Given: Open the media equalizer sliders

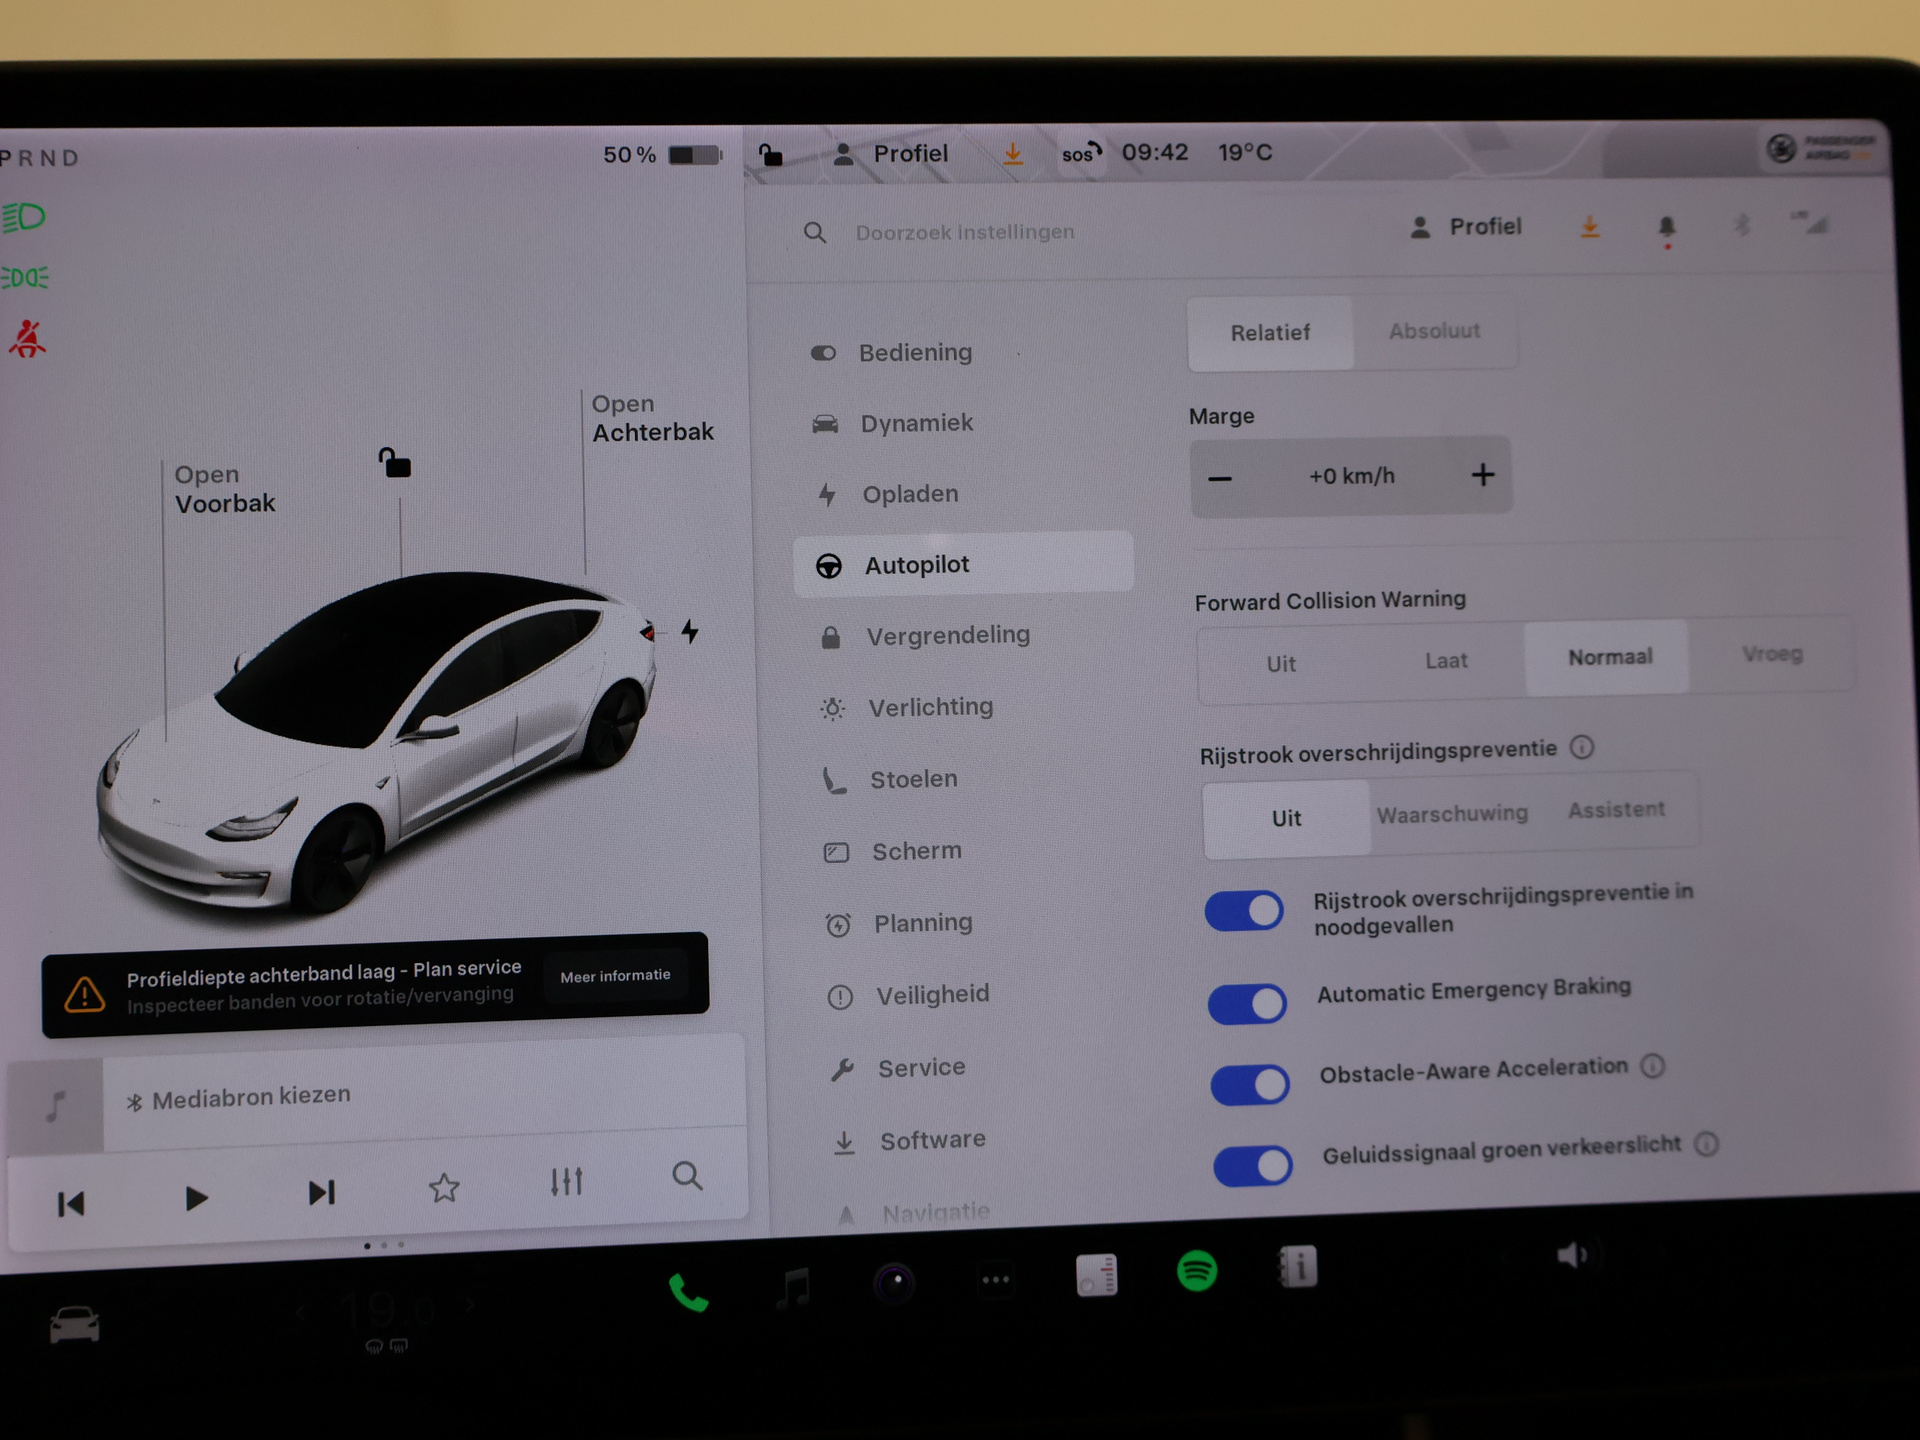Looking at the screenshot, I should pyautogui.click(x=566, y=1182).
